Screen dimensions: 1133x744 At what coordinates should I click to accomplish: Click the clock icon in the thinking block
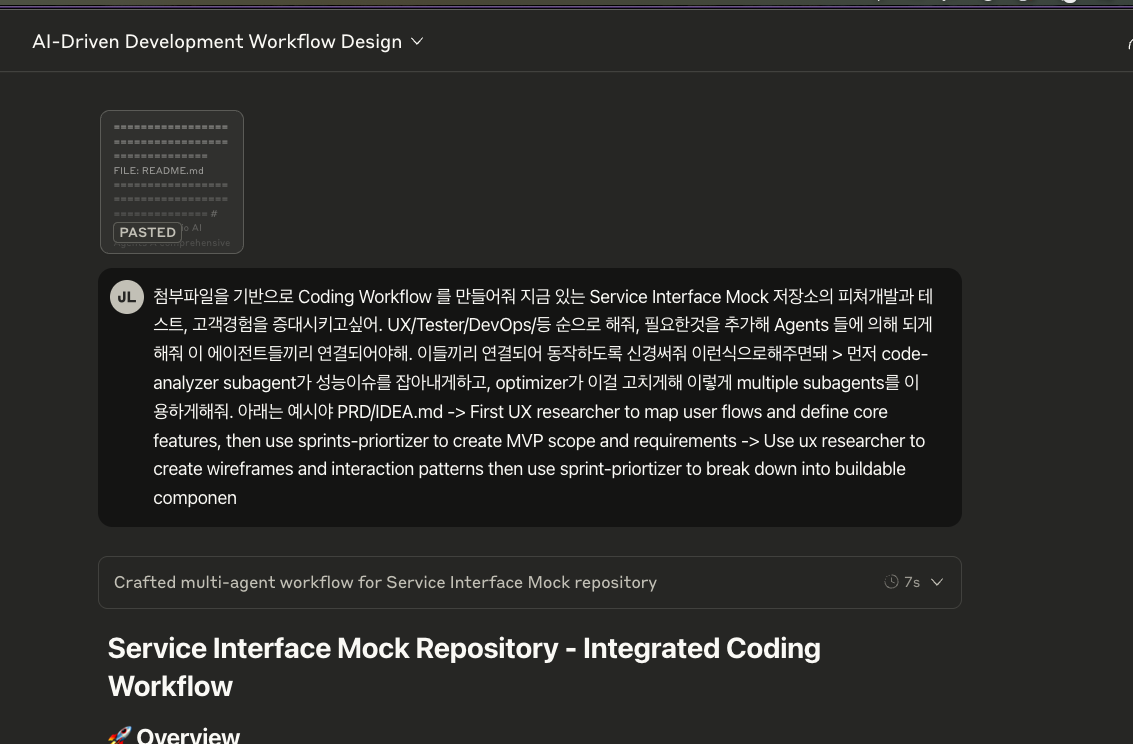pos(891,582)
